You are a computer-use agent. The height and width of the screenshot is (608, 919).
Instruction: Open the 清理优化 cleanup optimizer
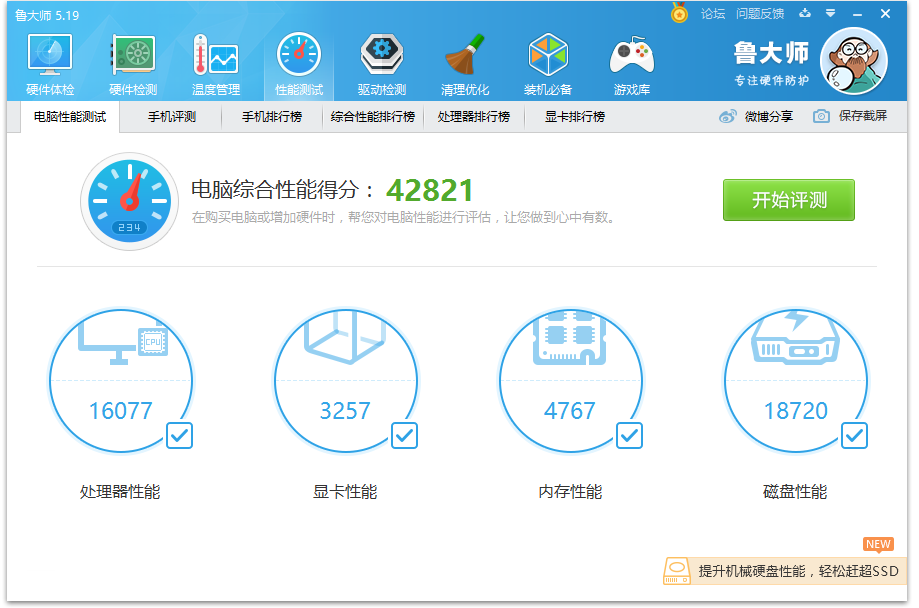point(464,62)
